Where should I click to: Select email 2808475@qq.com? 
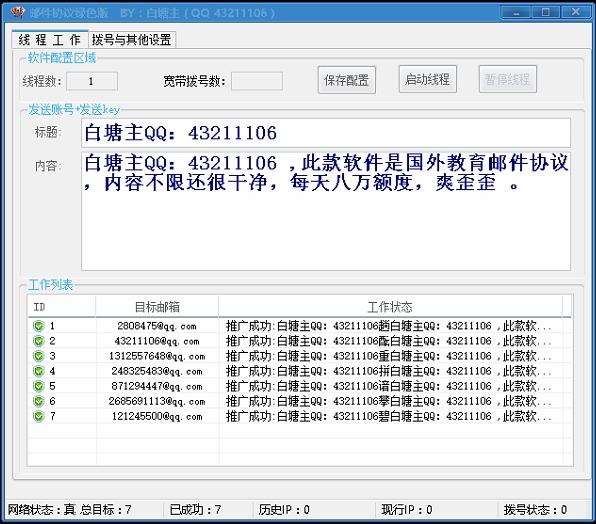(157, 326)
